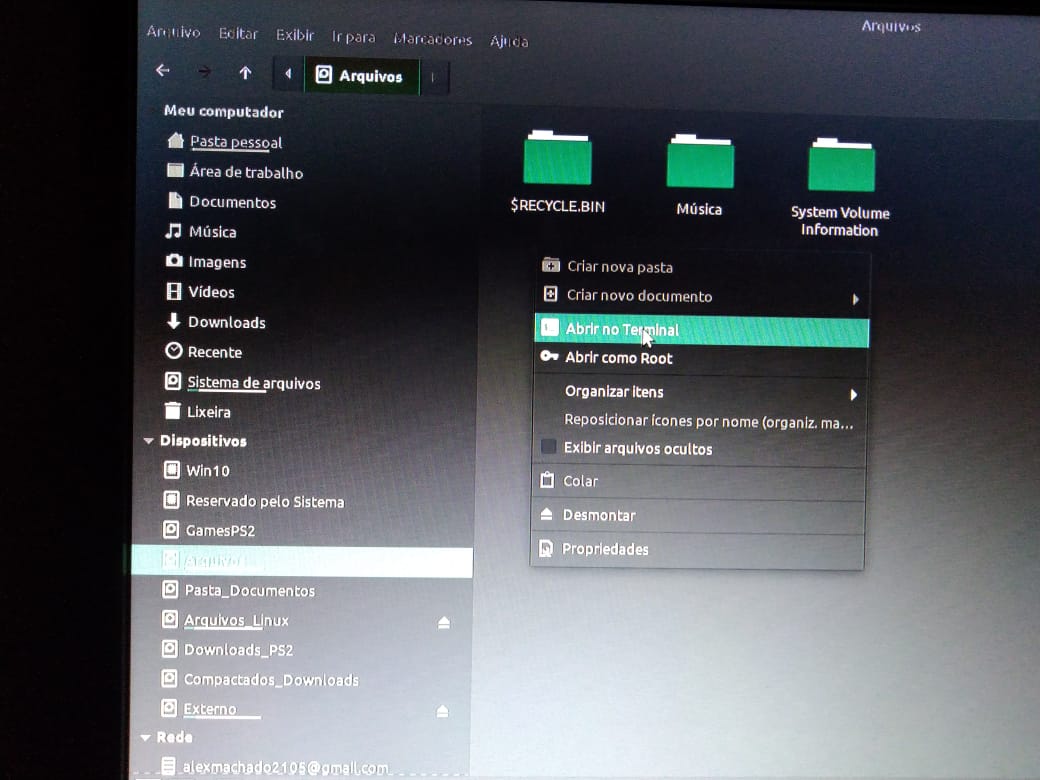Image resolution: width=1040 pixels, height=780 pixels.
Task: Open the Criar novo documento submenu
Action: 702,296
